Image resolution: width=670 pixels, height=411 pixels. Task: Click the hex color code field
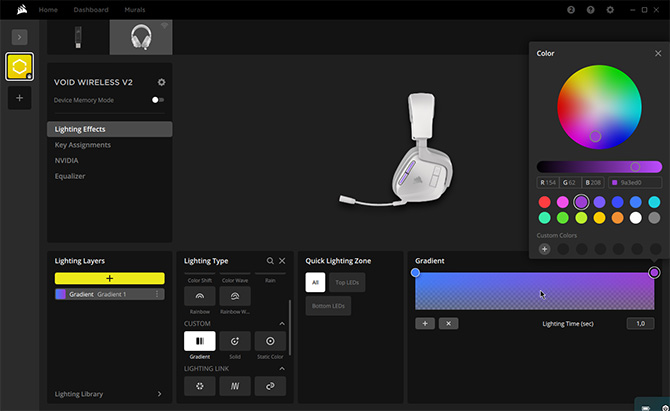pyautogui.click(x=635, y=182)
